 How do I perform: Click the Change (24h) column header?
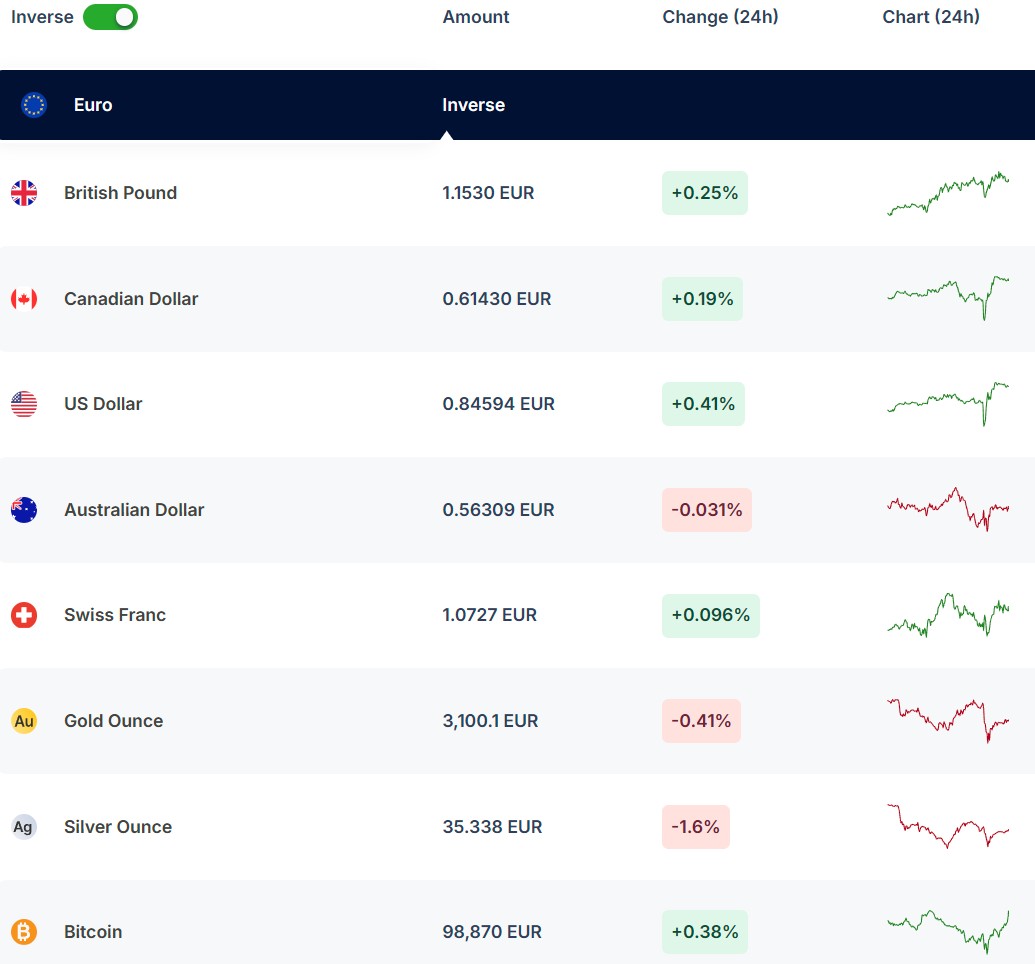tap(720, 17)
